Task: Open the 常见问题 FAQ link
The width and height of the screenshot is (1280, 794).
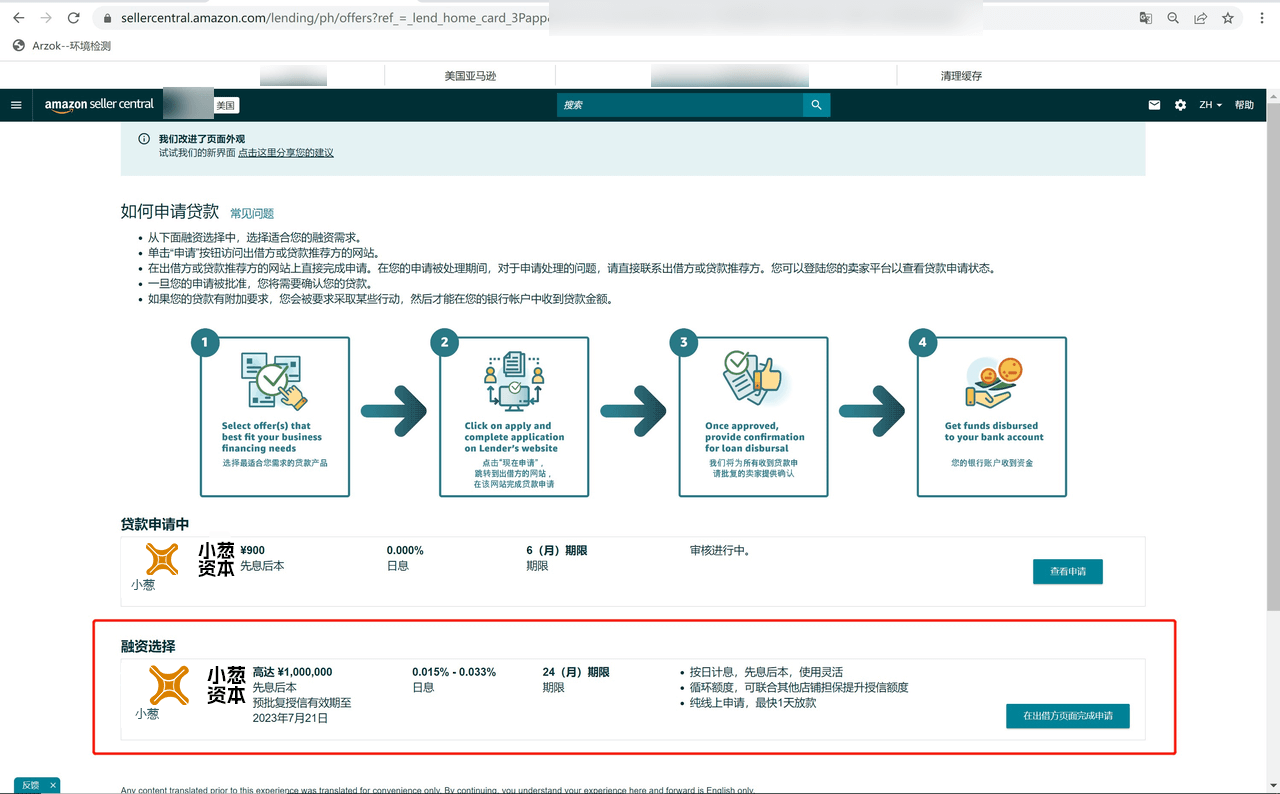Action: pyautogui.click(x=252, y=213)
